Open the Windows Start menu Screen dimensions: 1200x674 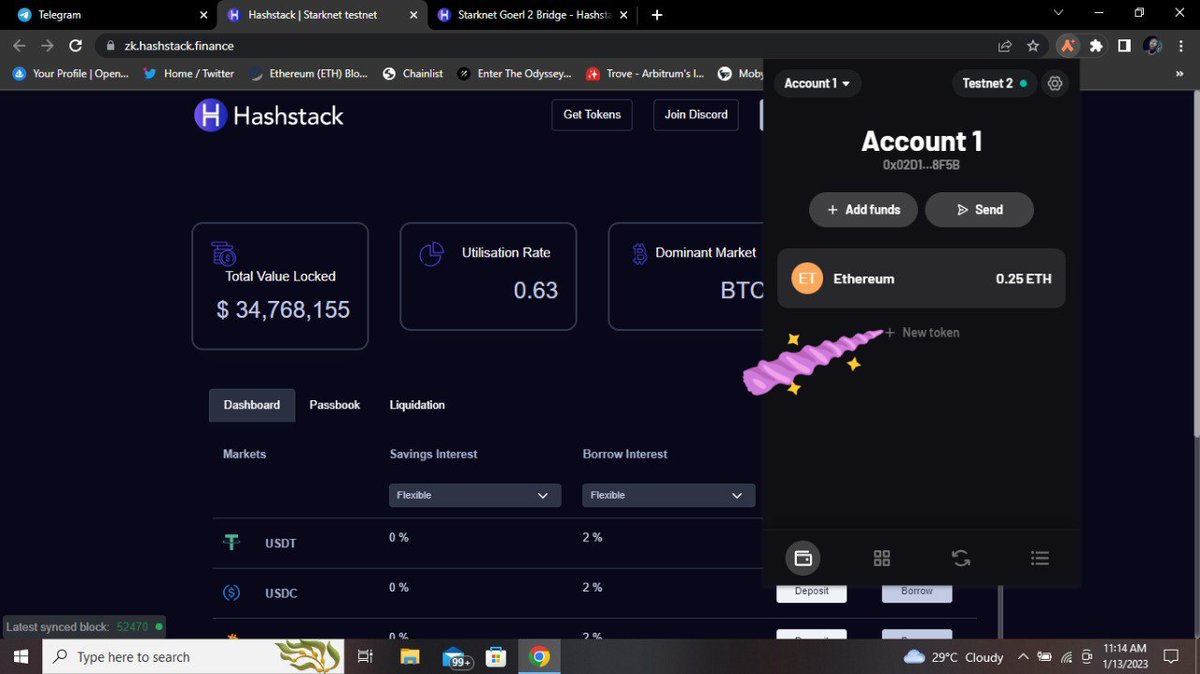click(20, 657)
